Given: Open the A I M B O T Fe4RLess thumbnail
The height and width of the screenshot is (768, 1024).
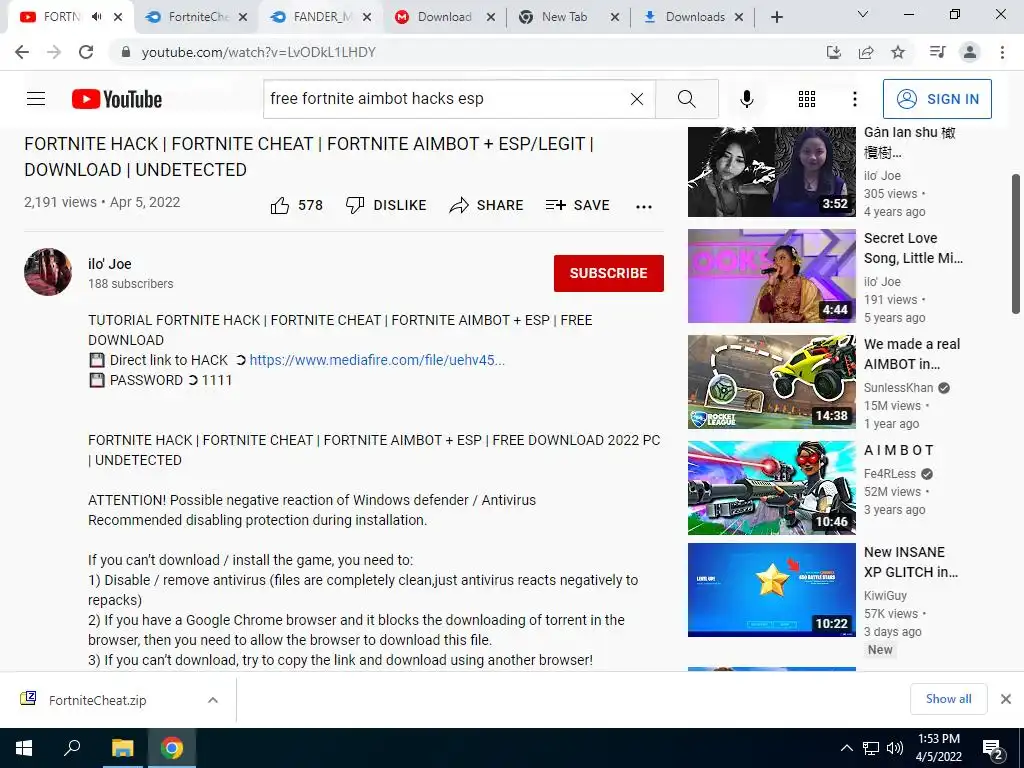Looking at the screenshot, I should [771, 487].
